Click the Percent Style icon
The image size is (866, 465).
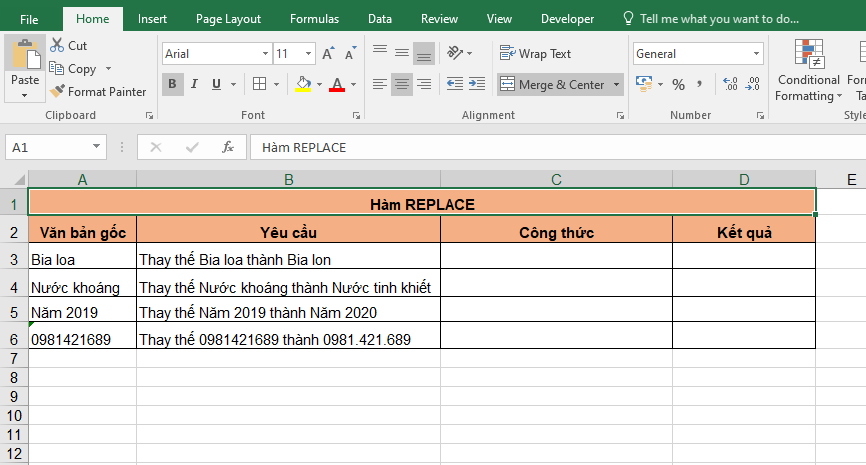(x=678, y=85)
